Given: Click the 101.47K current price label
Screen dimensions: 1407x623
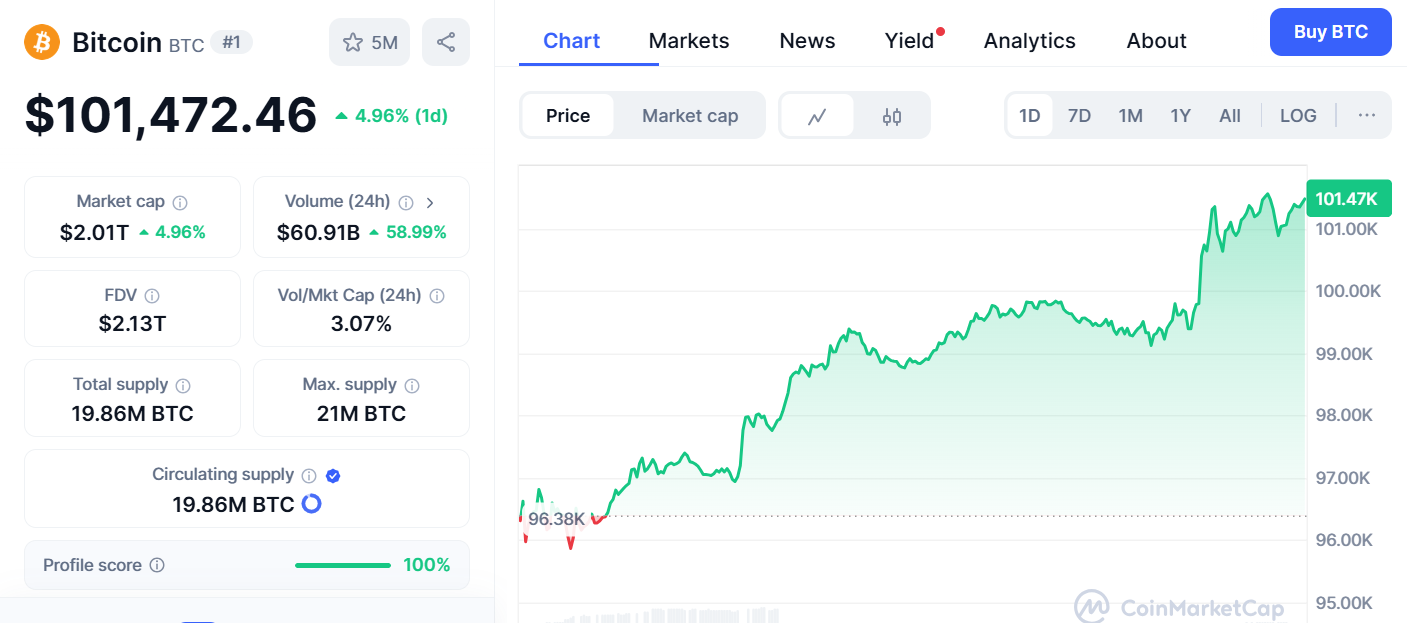Looking at the screenshot, I should (x=1347, y=199).
